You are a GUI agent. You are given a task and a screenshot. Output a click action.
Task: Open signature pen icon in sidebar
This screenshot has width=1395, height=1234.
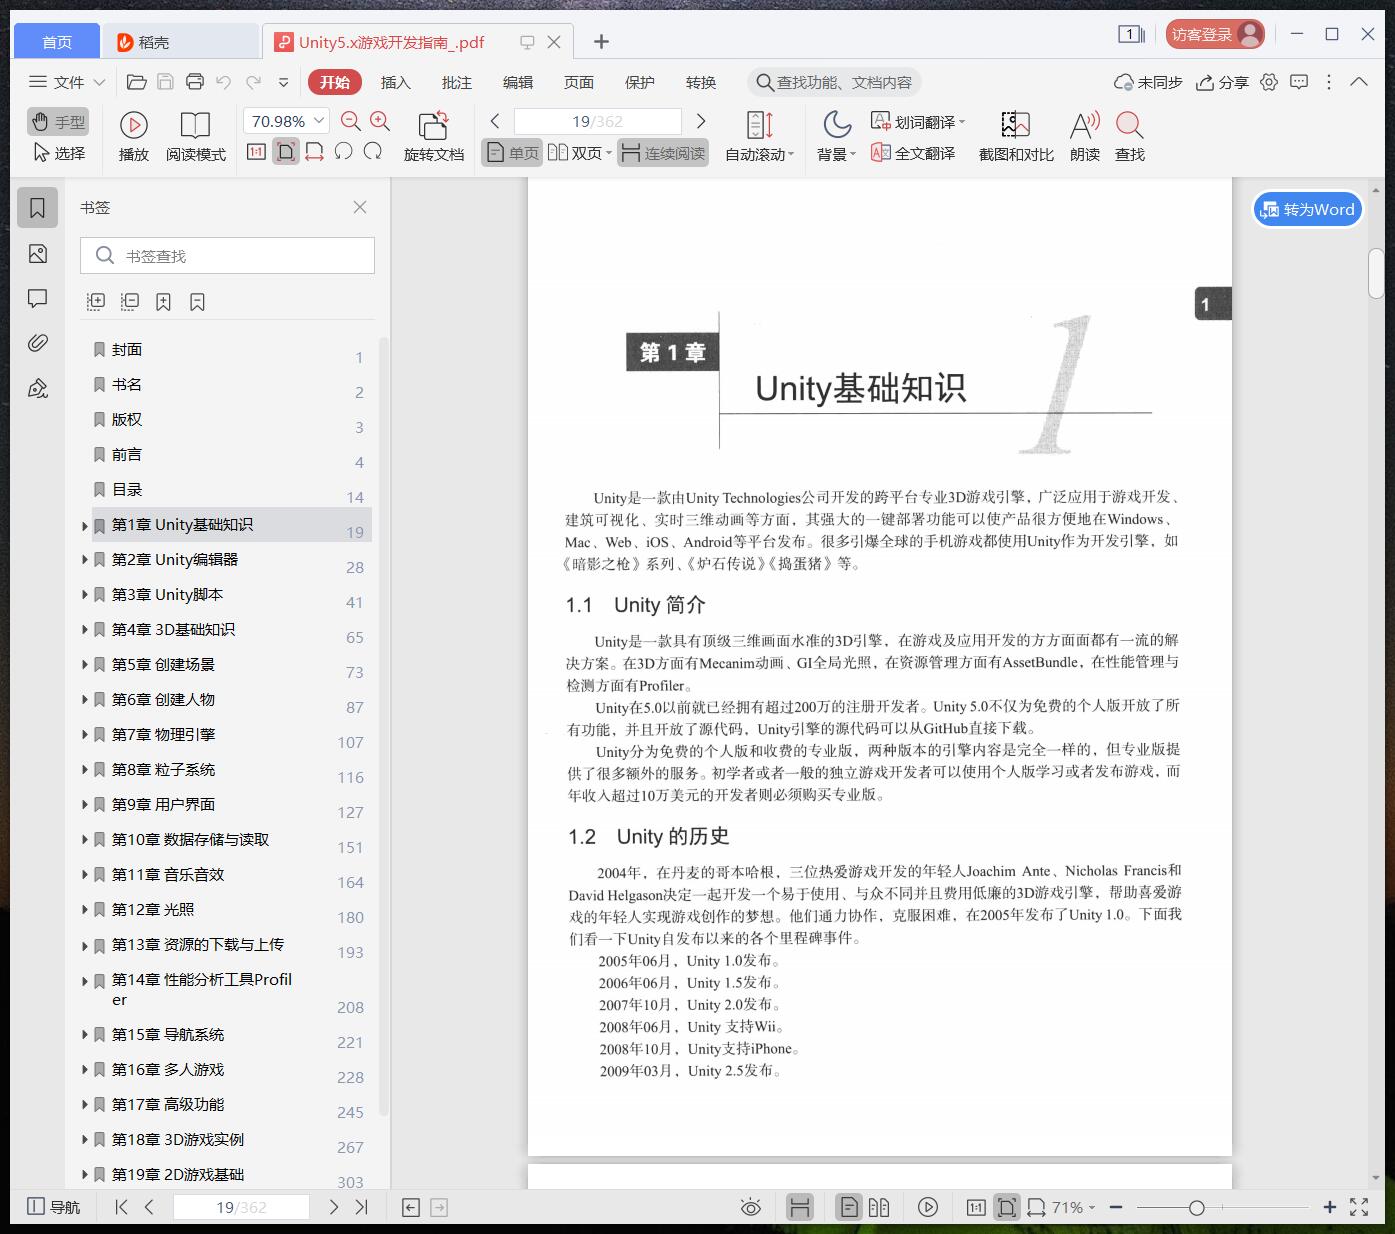(38, 388)
